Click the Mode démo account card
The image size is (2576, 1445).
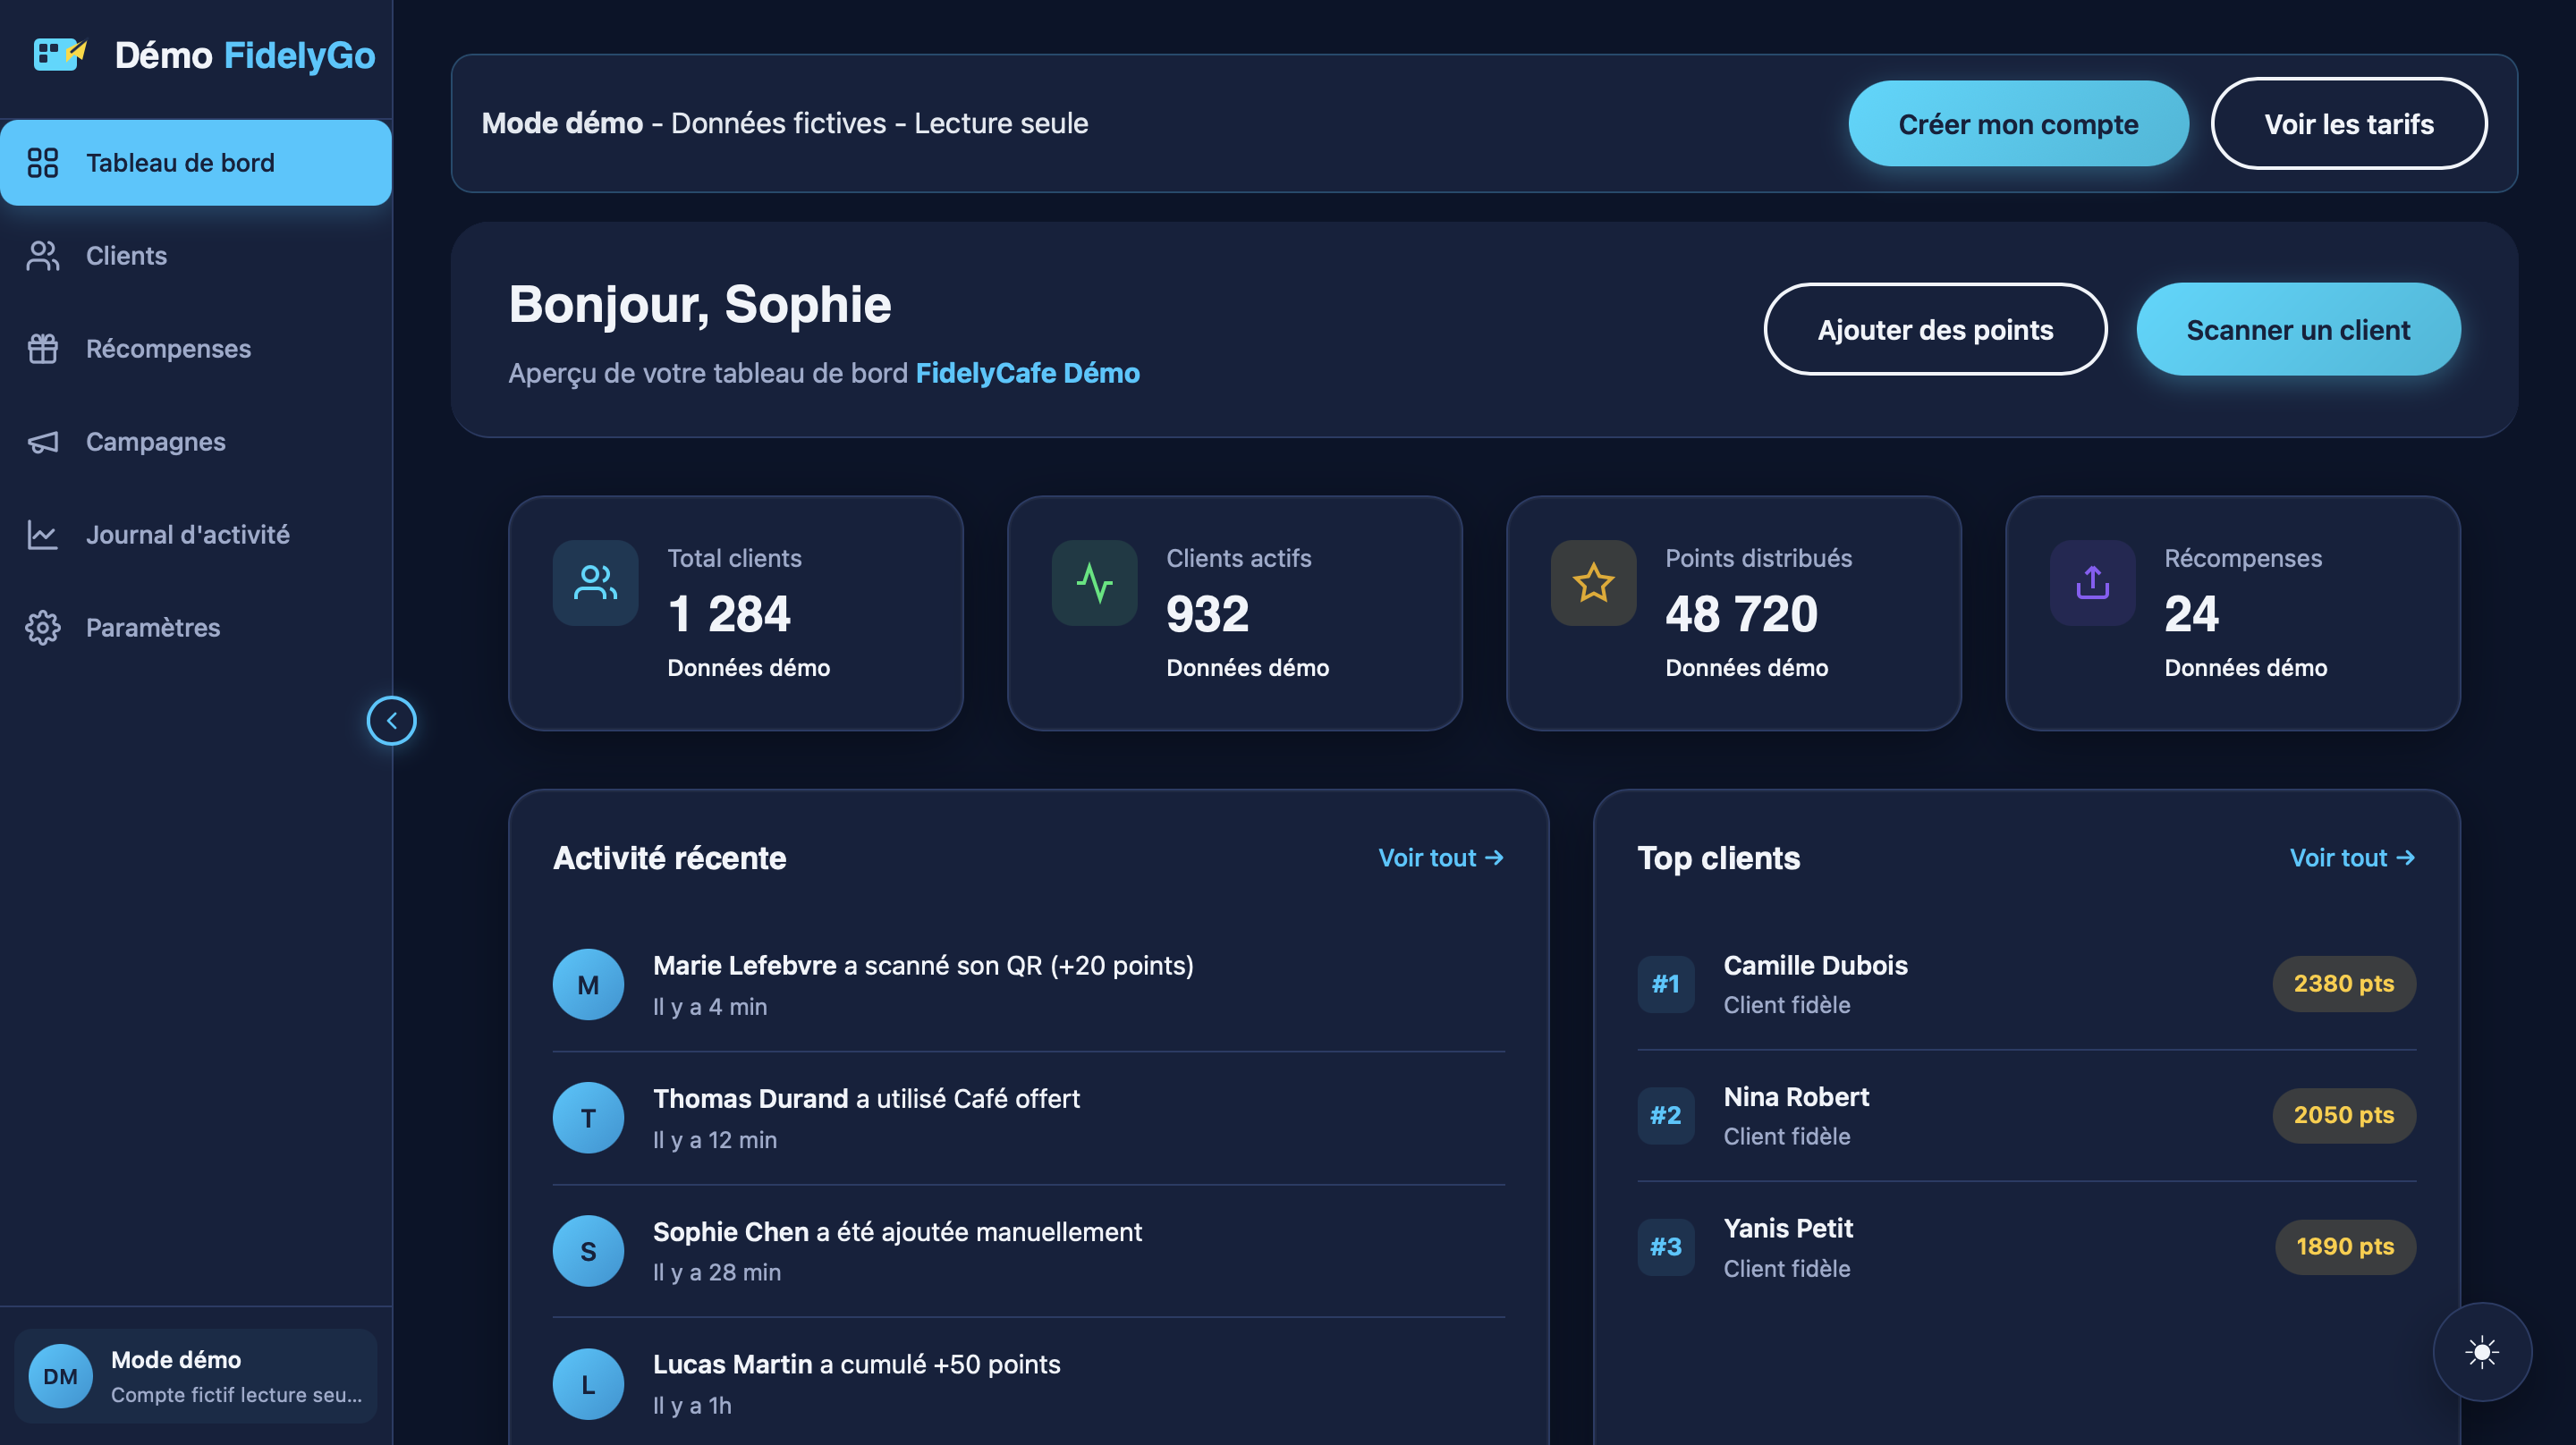click(x=196, y=1376)
